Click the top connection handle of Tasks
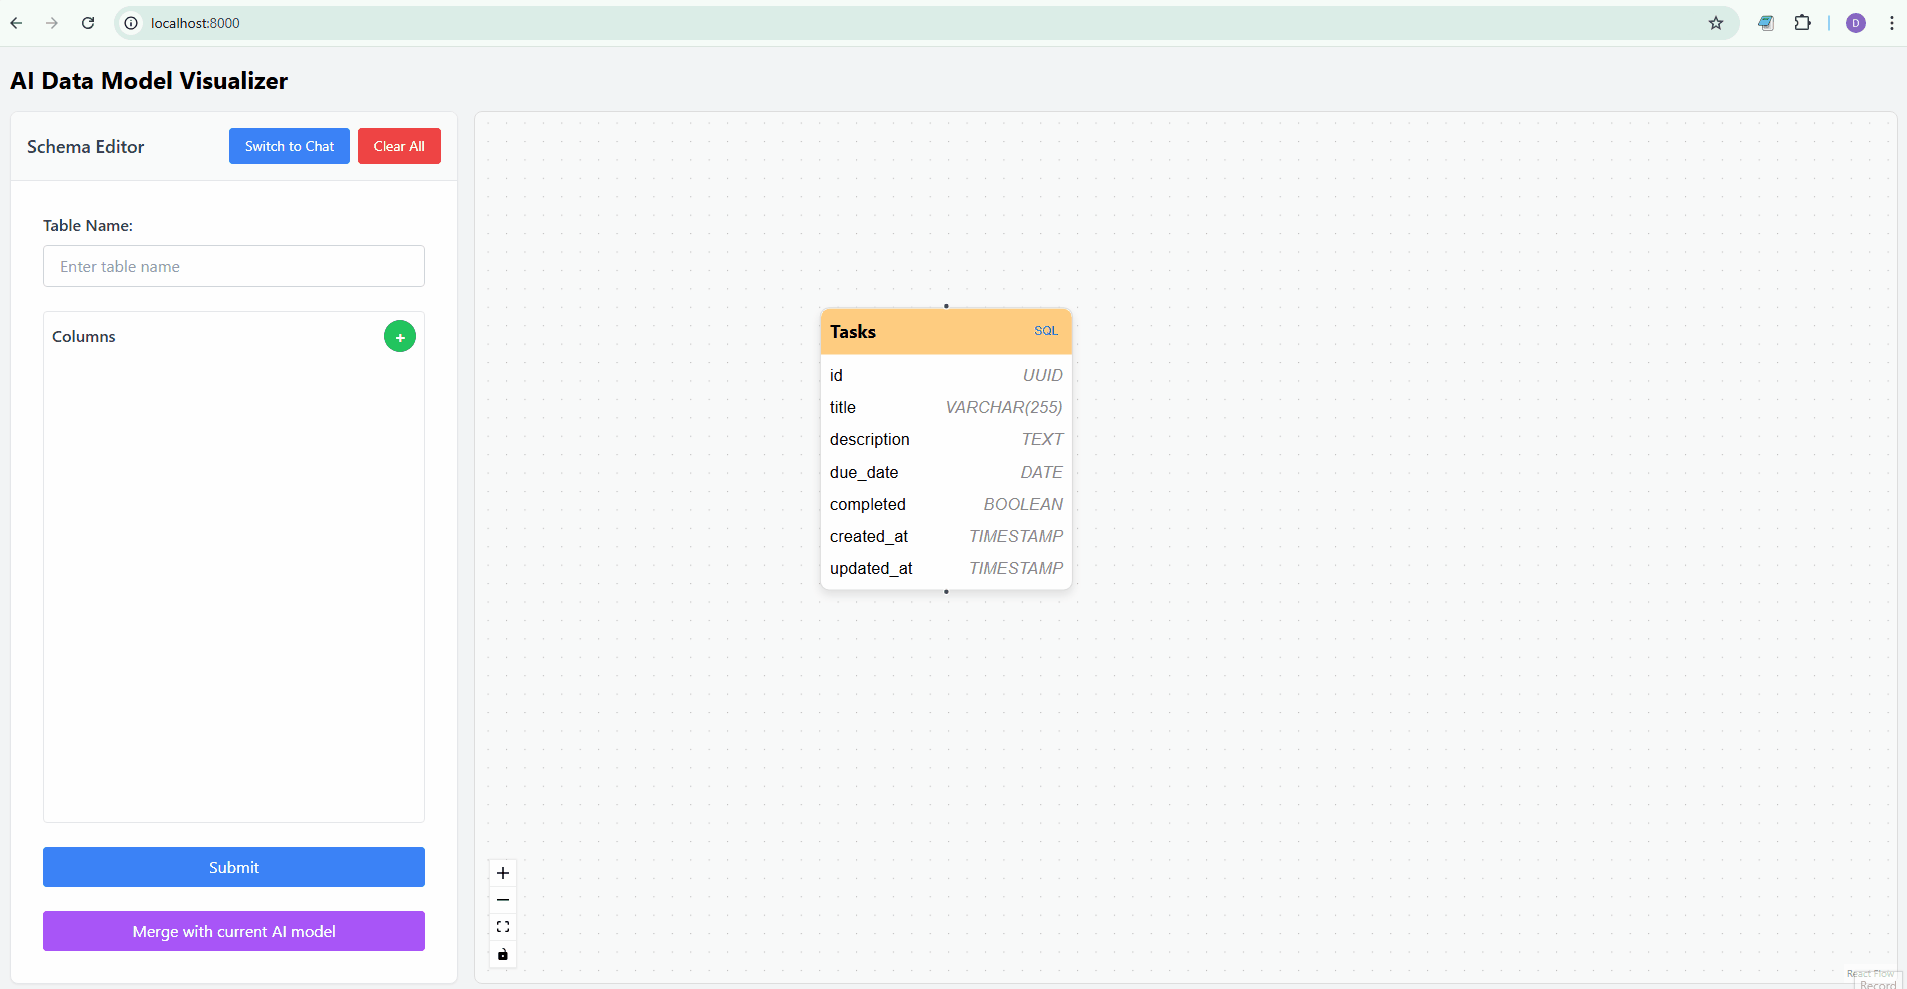Image resolution: width=1907 pixels, height=989 pixels. click(946, 306)
